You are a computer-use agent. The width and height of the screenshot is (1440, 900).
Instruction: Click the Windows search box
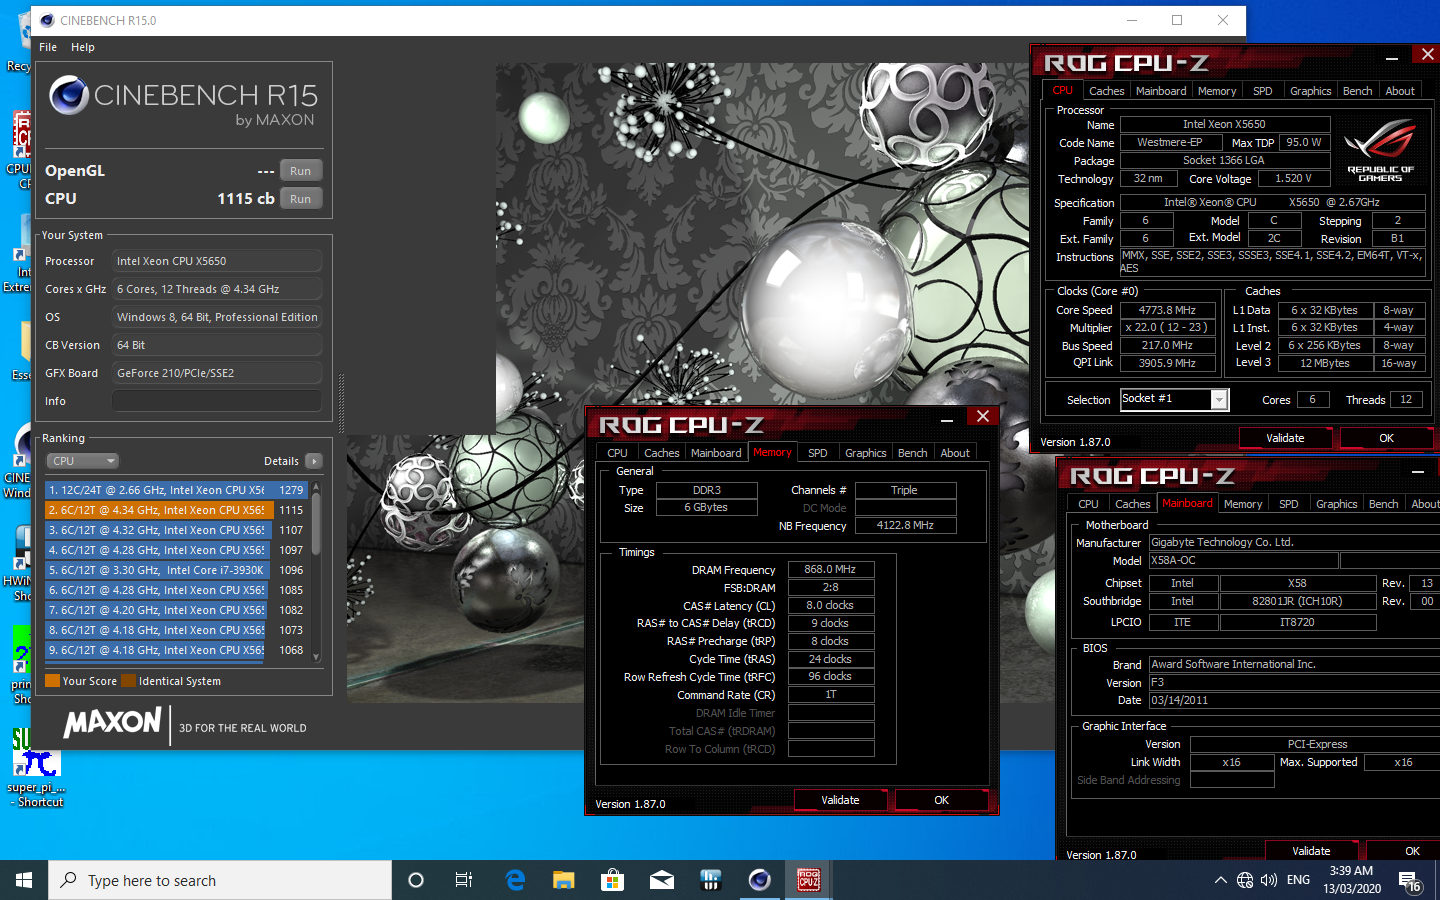pos(220,880)
